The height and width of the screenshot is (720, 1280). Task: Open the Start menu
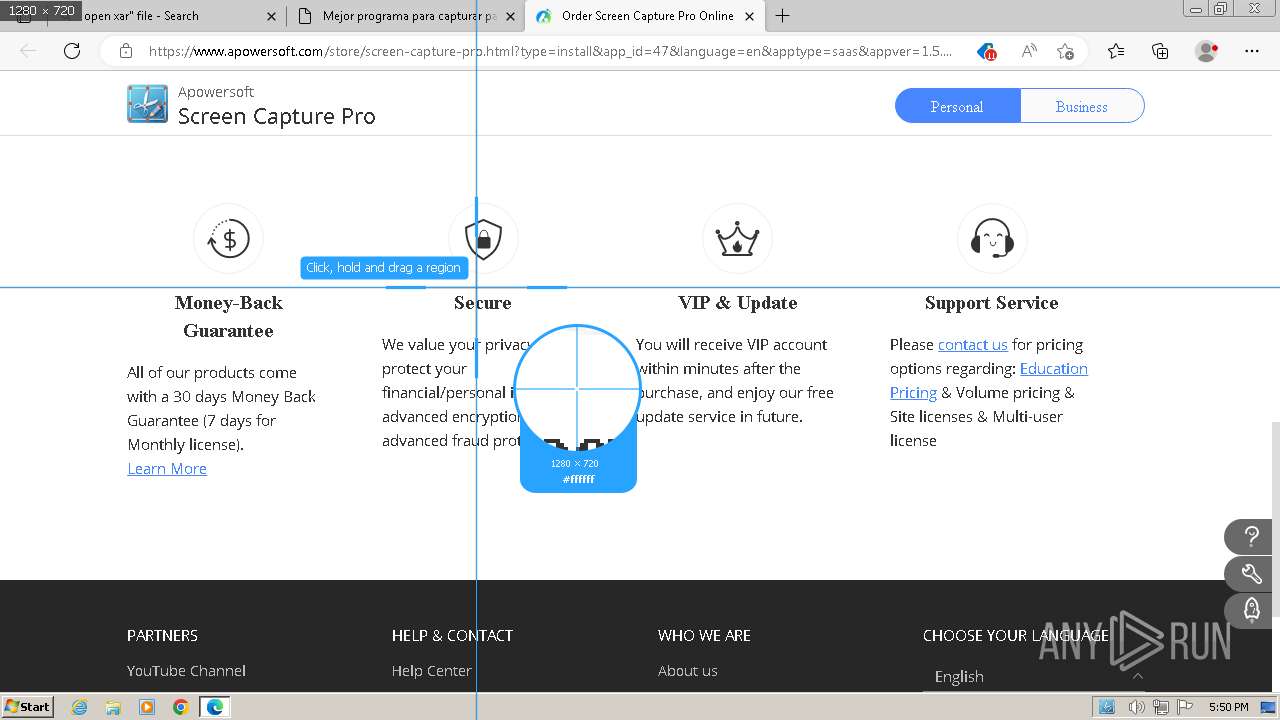pos(28,707)
